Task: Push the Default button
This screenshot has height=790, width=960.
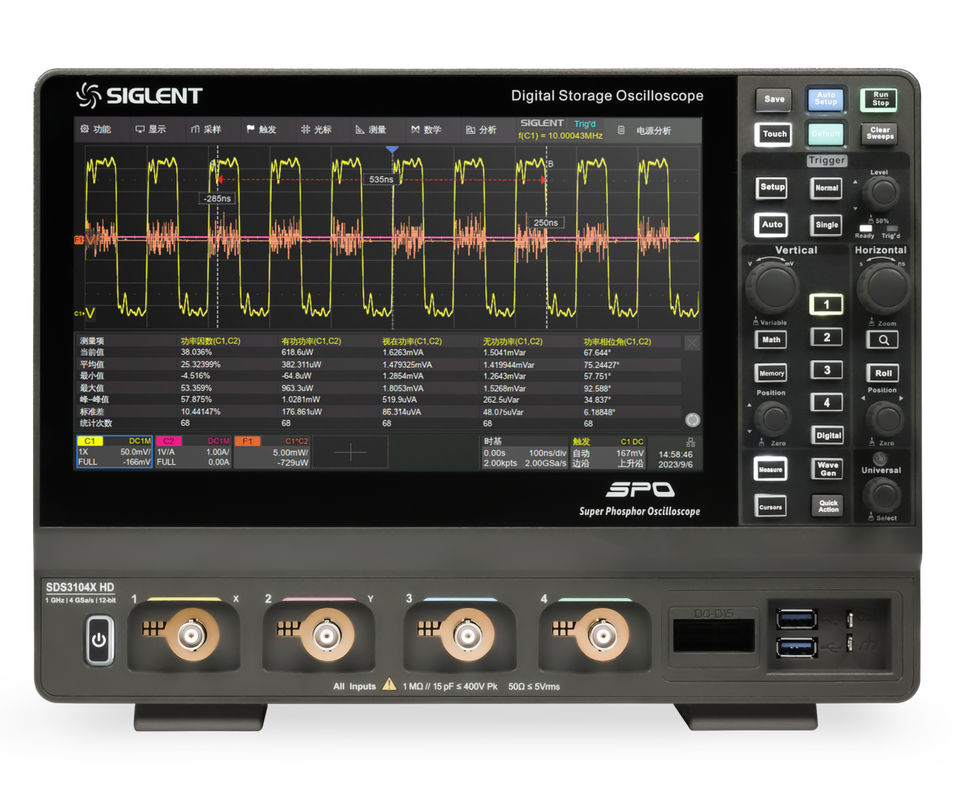Action: click(x=825, y=134)
